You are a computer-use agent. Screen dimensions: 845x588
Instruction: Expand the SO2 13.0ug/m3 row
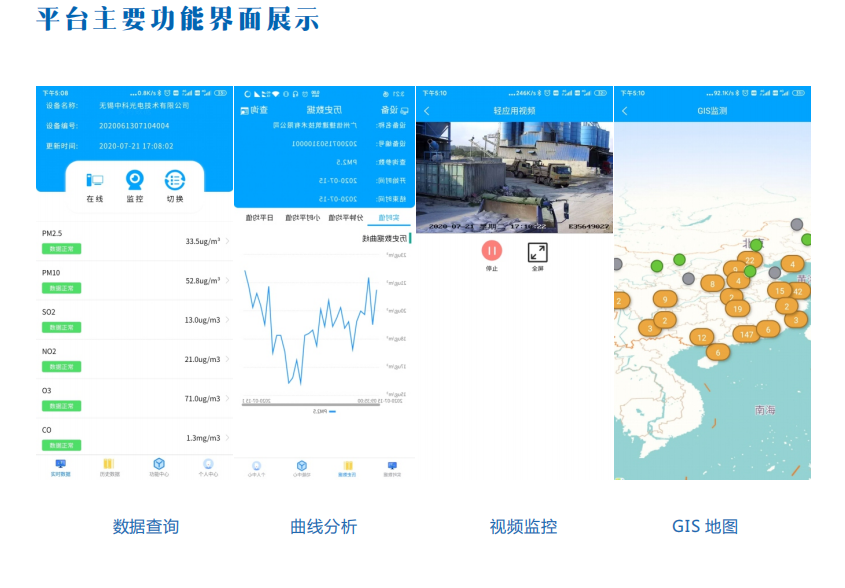pyautogui.click(x=134, y=319)
